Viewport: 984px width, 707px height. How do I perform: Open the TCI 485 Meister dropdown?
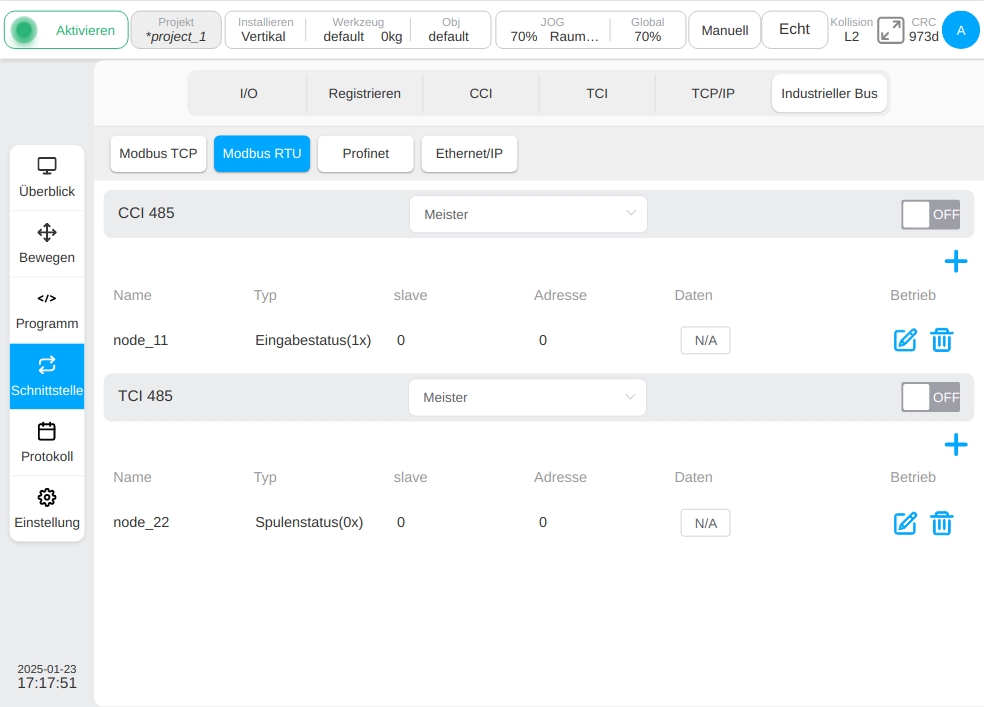(x=527, y=397)
